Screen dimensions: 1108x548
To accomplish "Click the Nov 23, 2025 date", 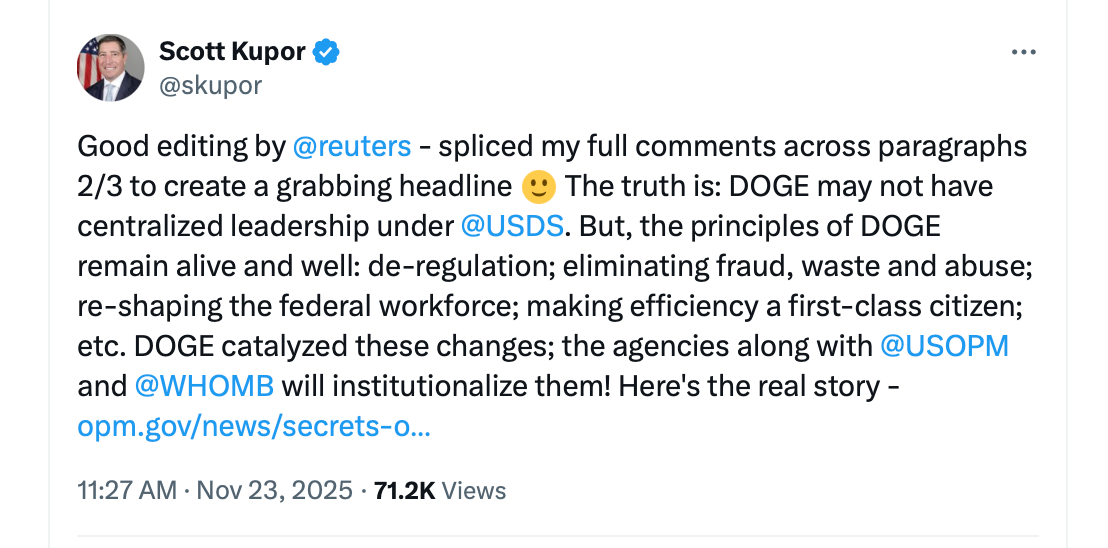I will [274, 491].
